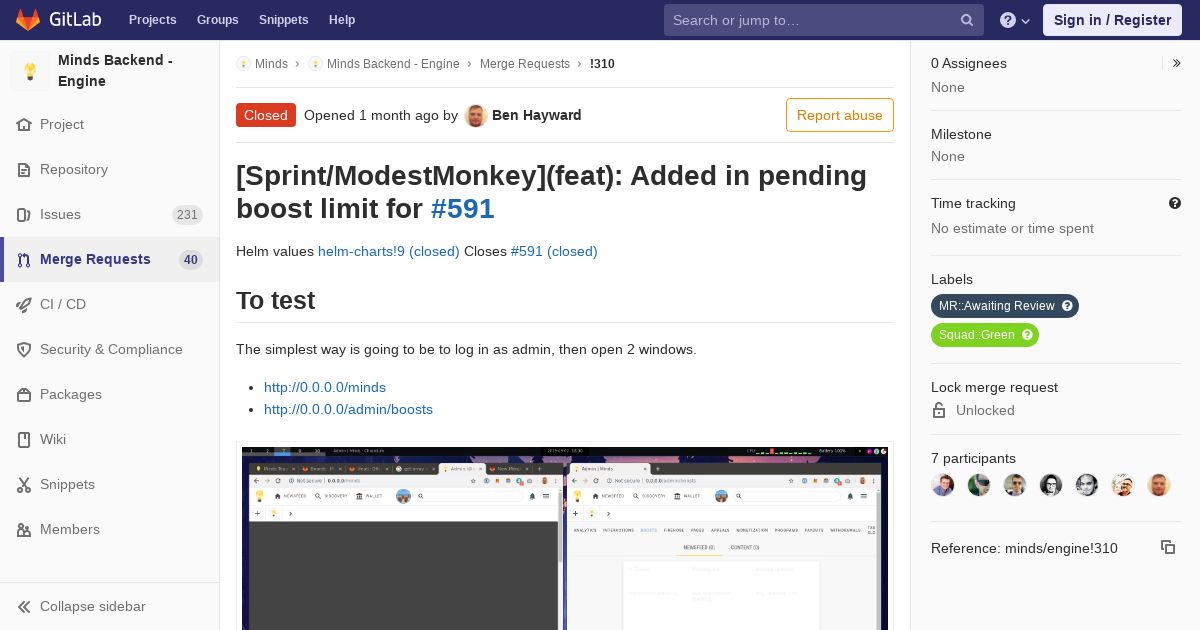Click the Sign in / Register button
The image size is (1200, 630).
coord(1112,20)
